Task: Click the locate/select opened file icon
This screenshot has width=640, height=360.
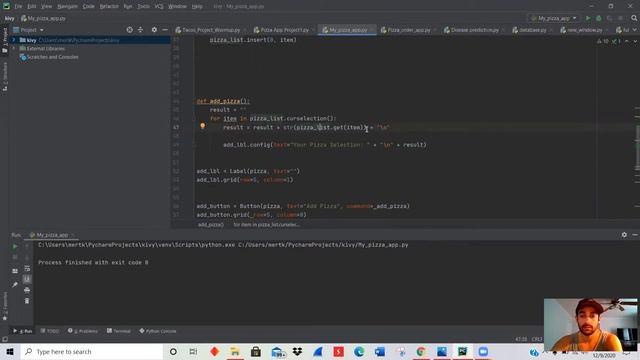Action: coord(129,30)
